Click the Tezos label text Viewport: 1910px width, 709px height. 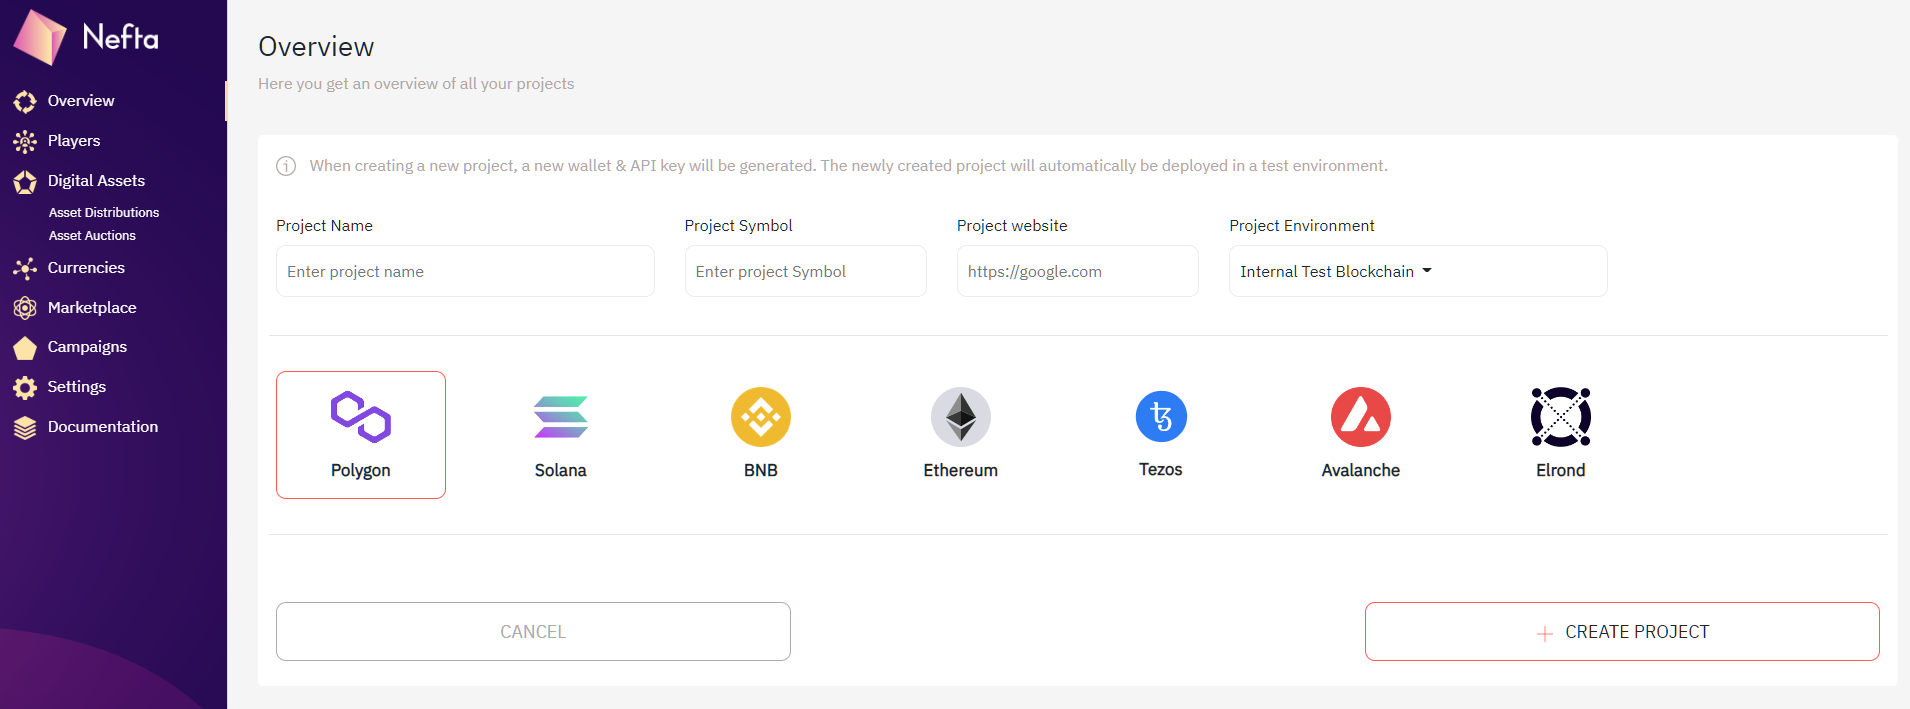point(1161,469)
